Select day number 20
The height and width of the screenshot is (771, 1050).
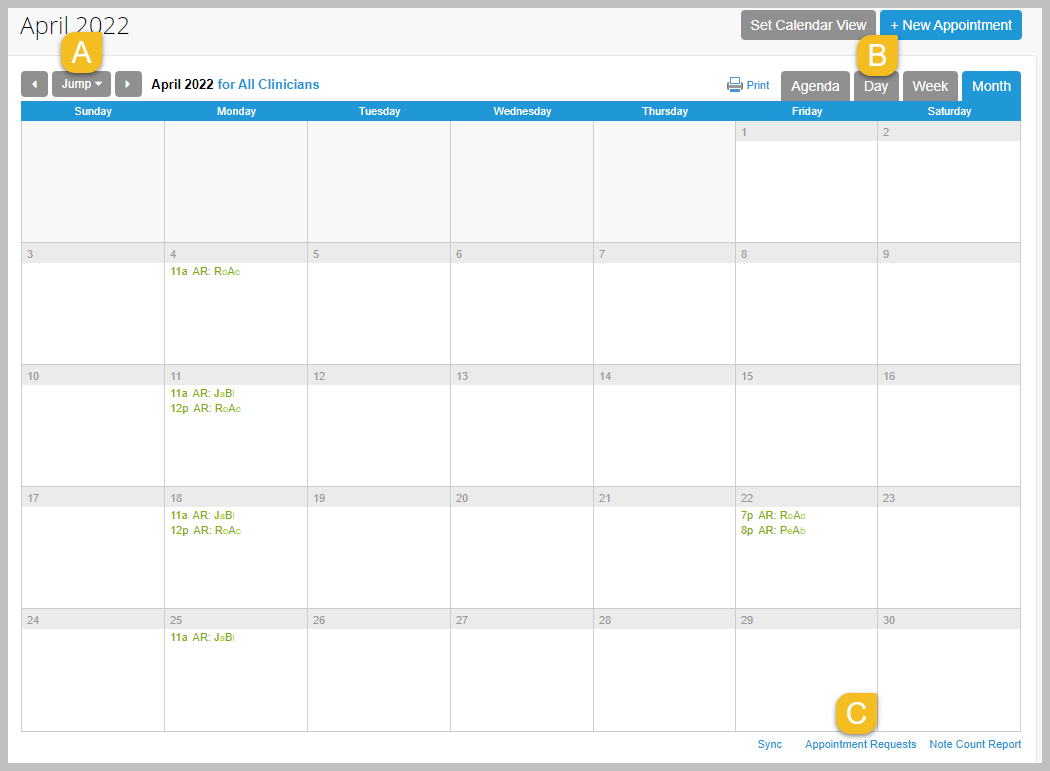[462, 498]
